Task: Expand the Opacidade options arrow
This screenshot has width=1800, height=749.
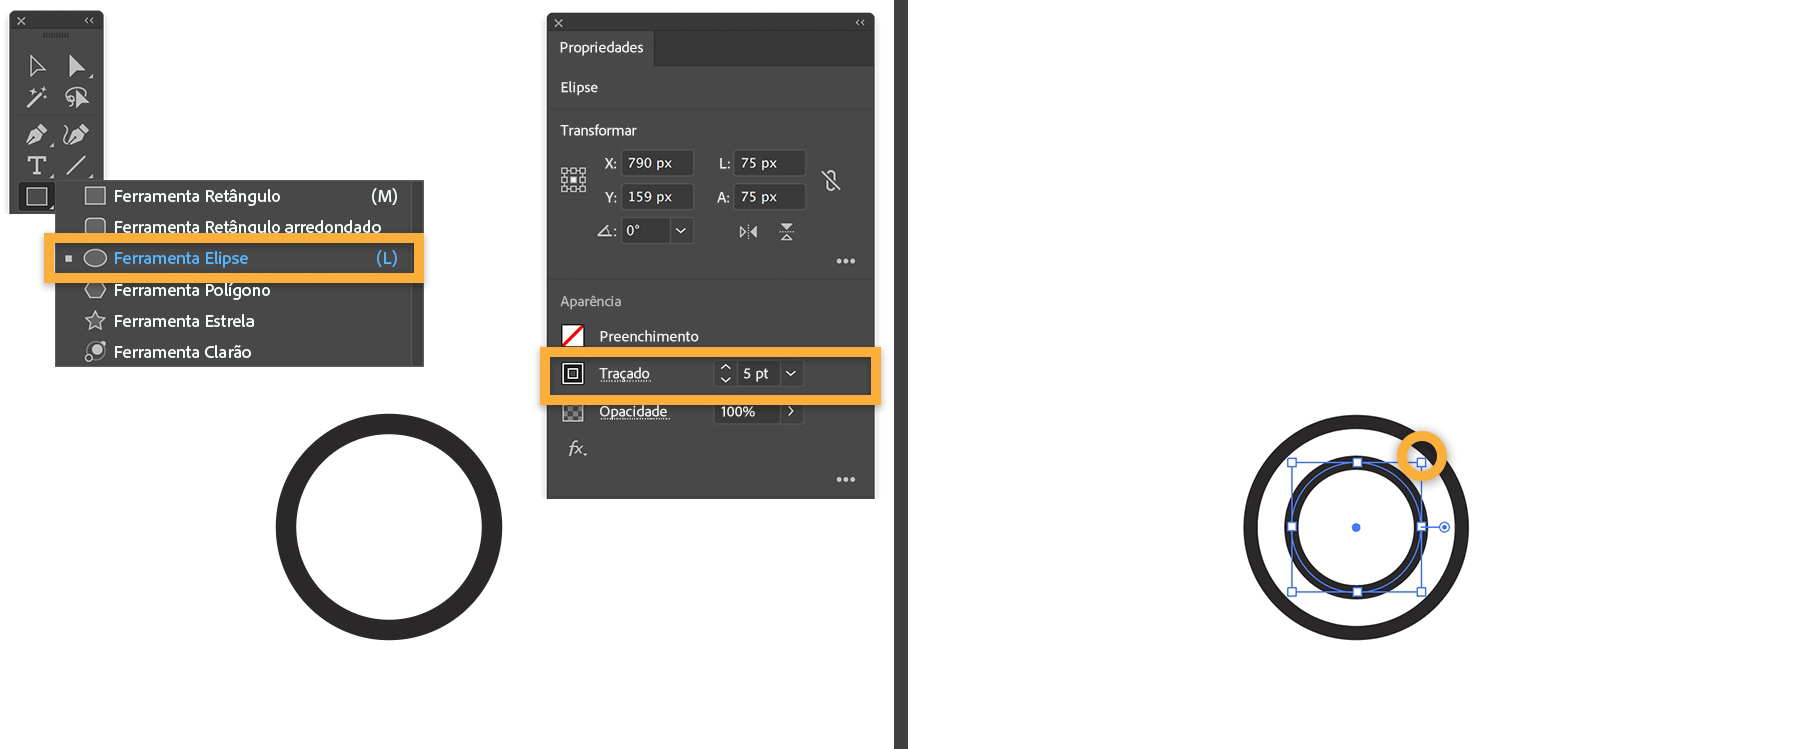Action: point(791,411)
